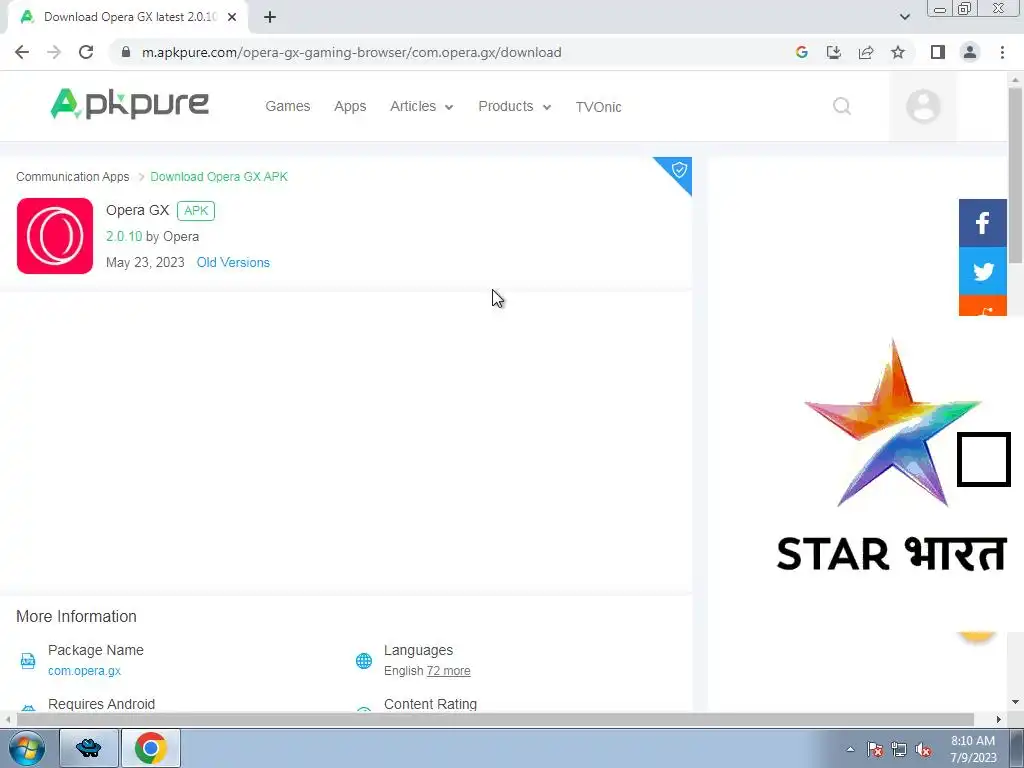This screenshot has width=1024, height=768.
Task: Show 72 more languages
Action: click(x=448, y=671)
